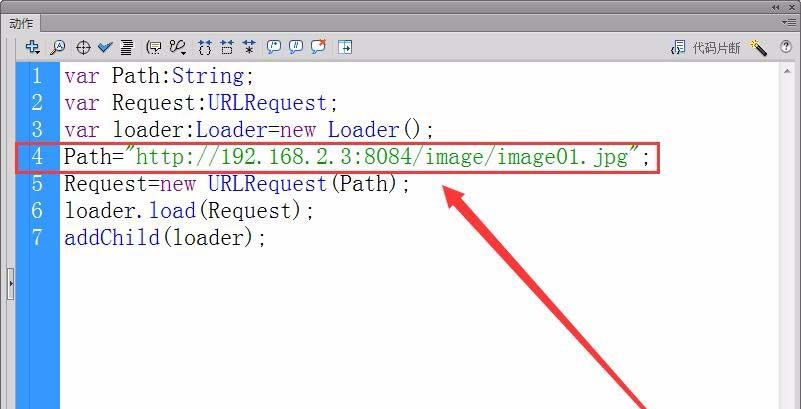Click the Collapse selection icon
The image size is (801, 409).
coord(227,47)
